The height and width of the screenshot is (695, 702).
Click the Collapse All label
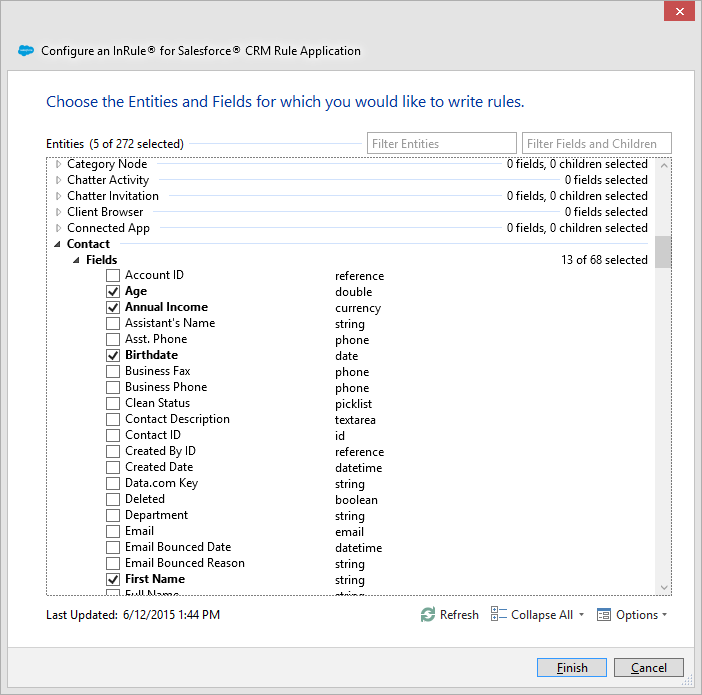click(542, 615)
